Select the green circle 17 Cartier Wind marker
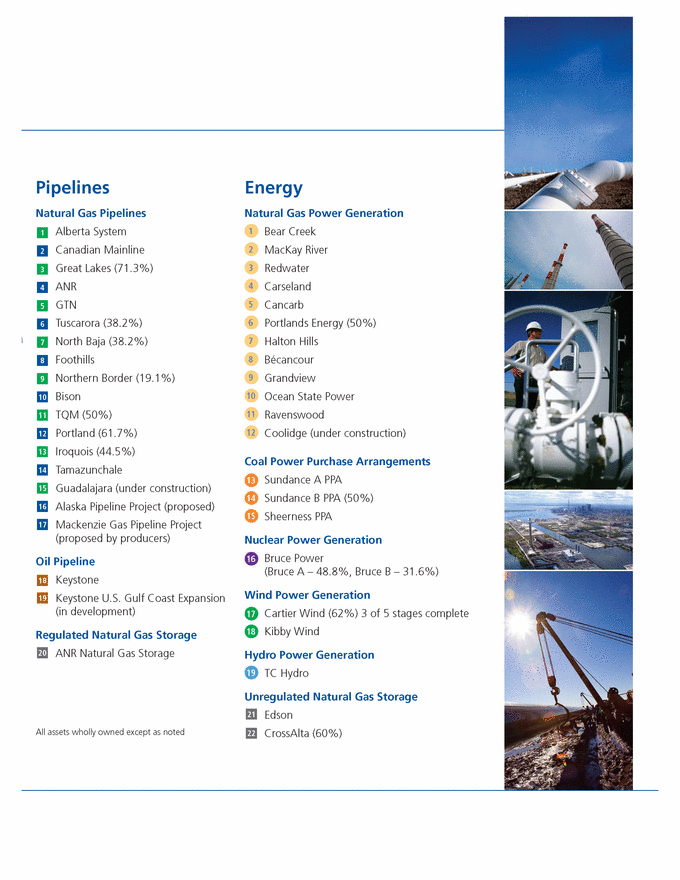Viewport: 680px width, 880px height. click(x=251, y=613)
